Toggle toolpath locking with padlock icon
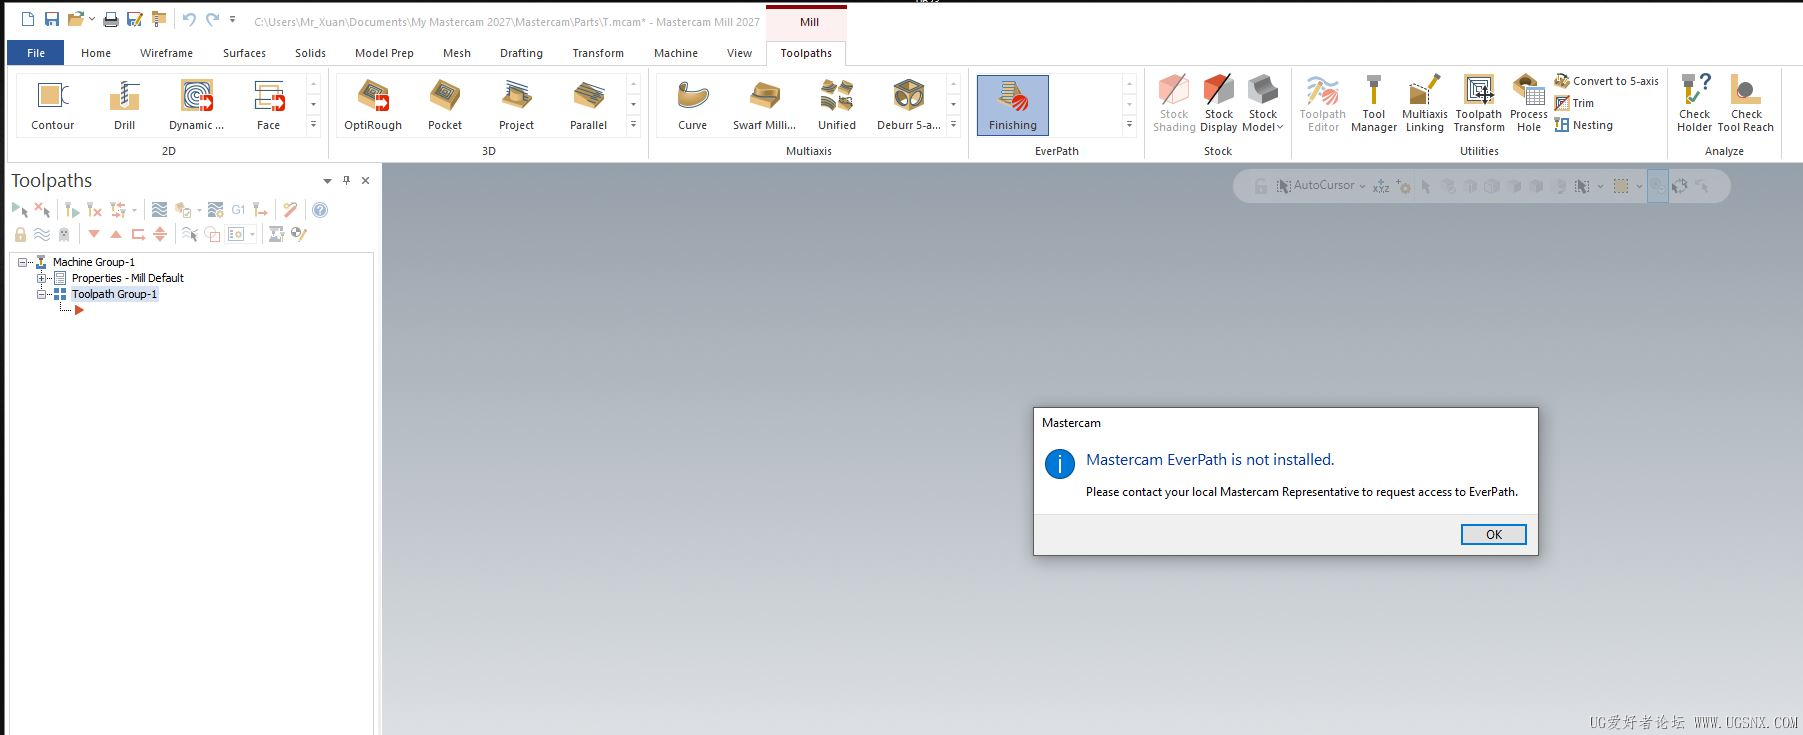The height and width of the screenshot is (735, 1803). coord(20,234)
